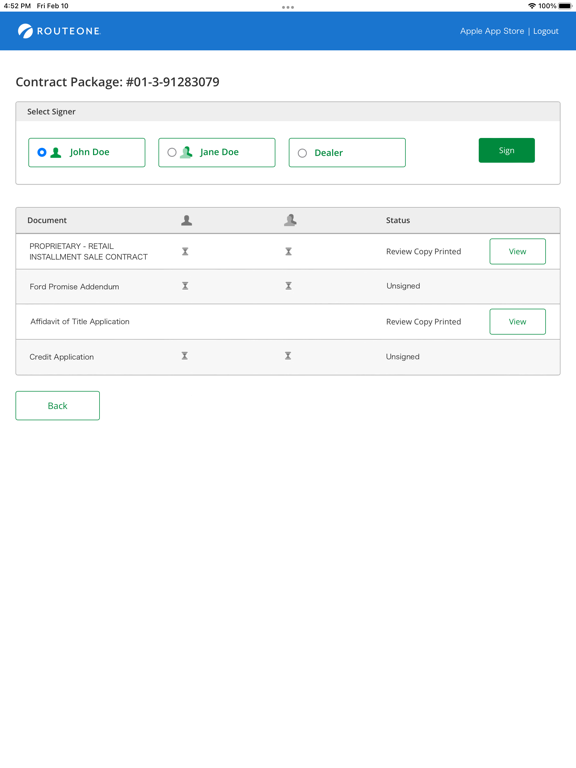Select the Jane Doe signer radio button
Screen dimensions: 576x768
tap(172, 152)
